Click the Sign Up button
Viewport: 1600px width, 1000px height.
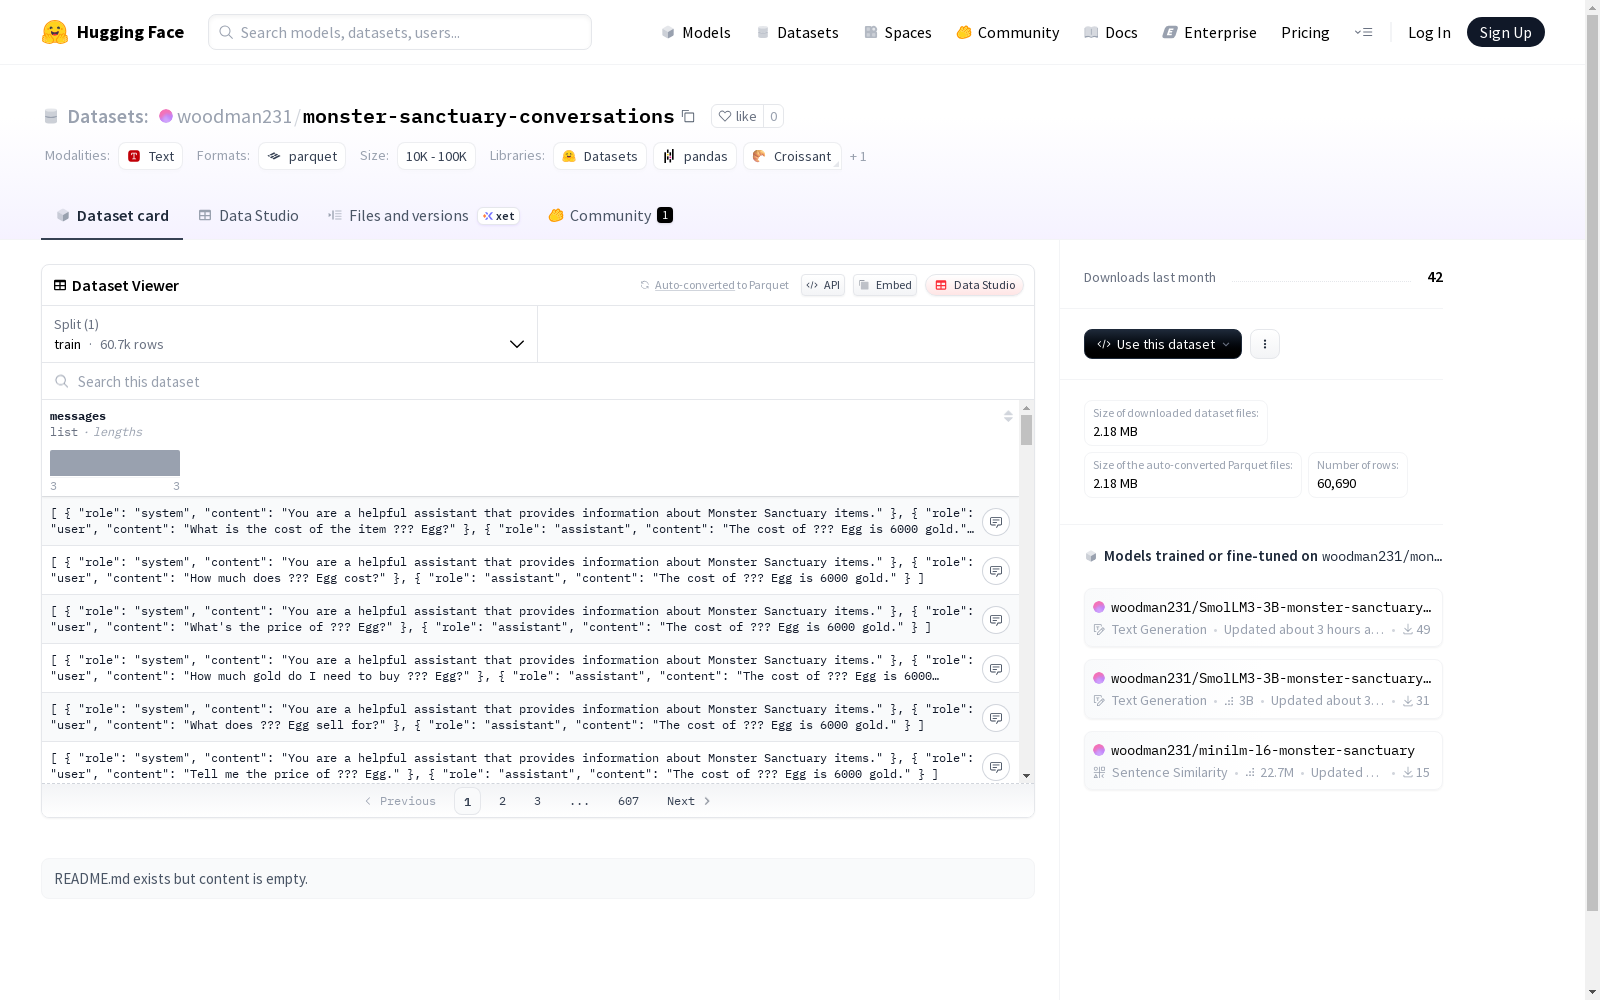1506,32
